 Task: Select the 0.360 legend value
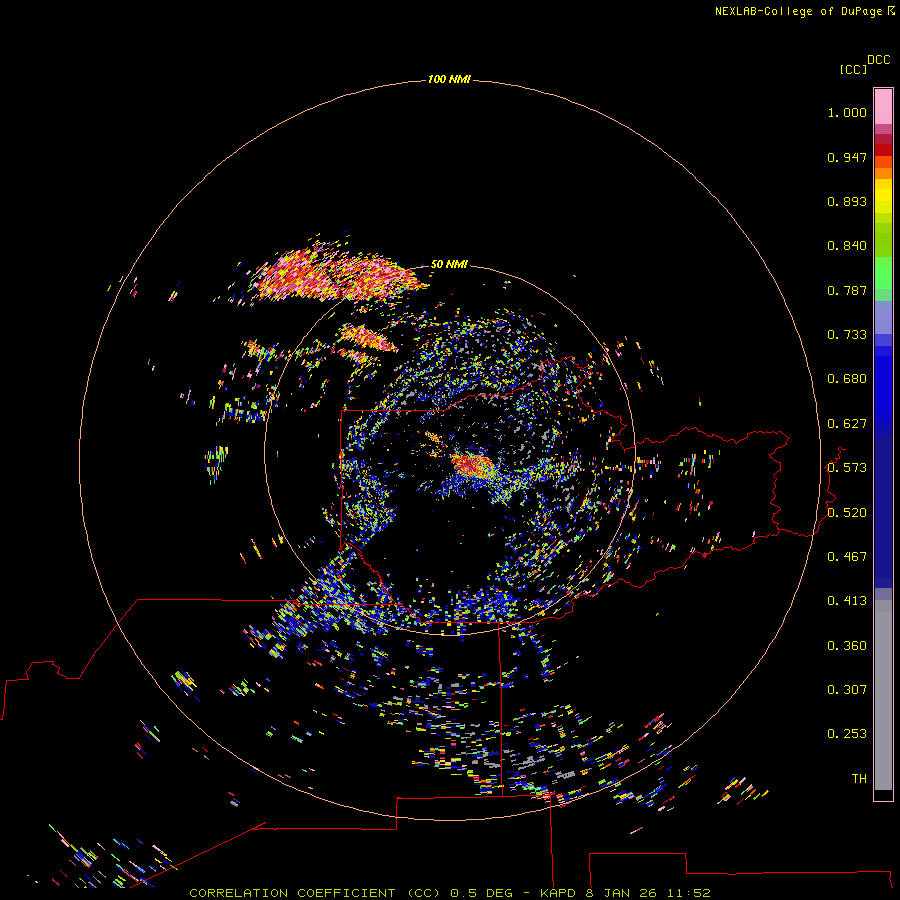[x=847, y=646]
